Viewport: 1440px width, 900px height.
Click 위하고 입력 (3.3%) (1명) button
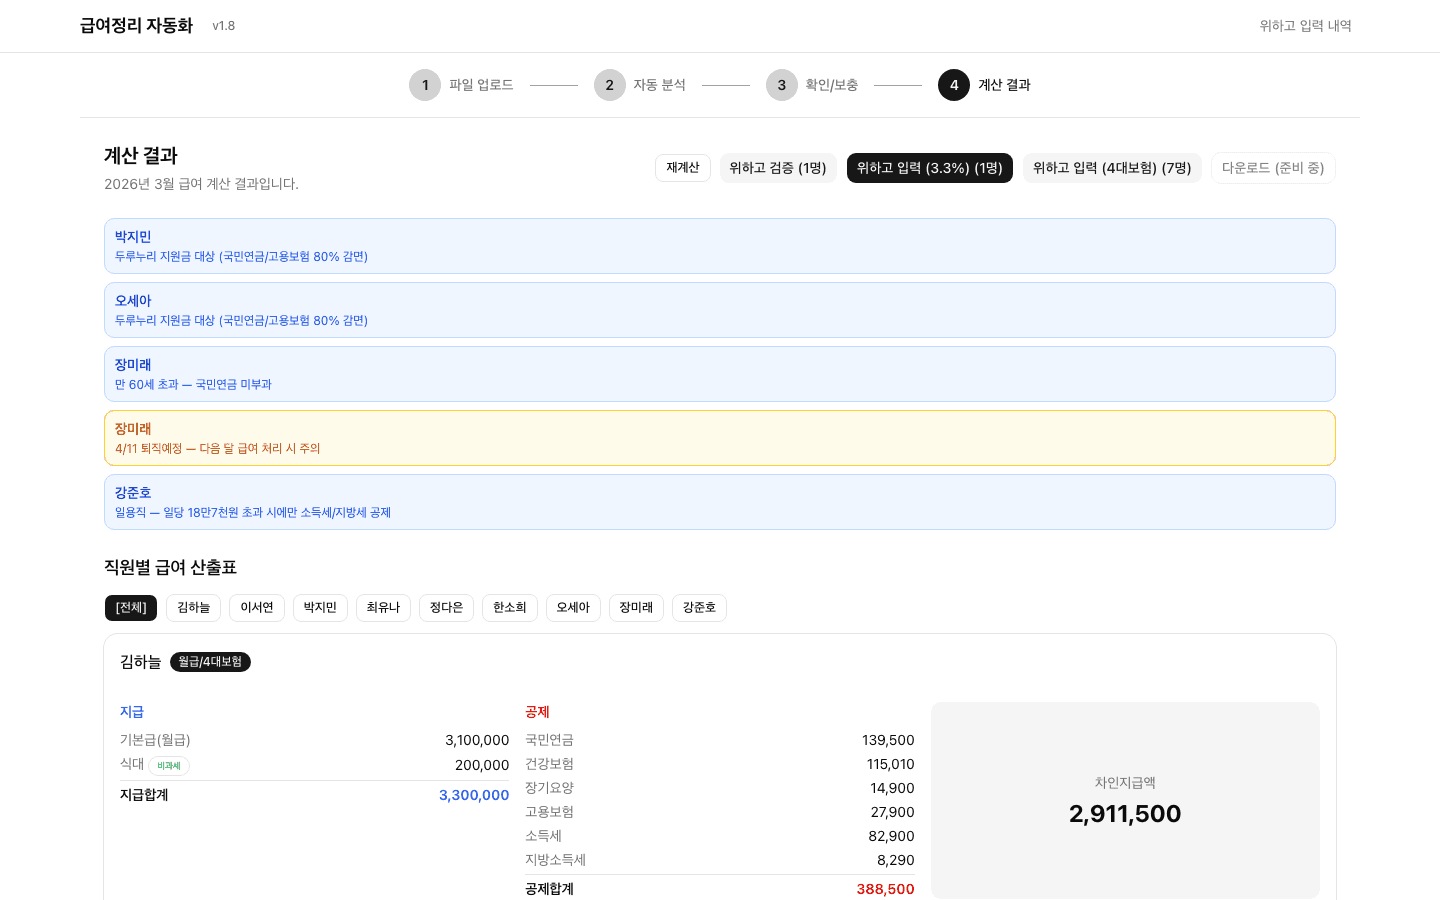coord(930,168)
